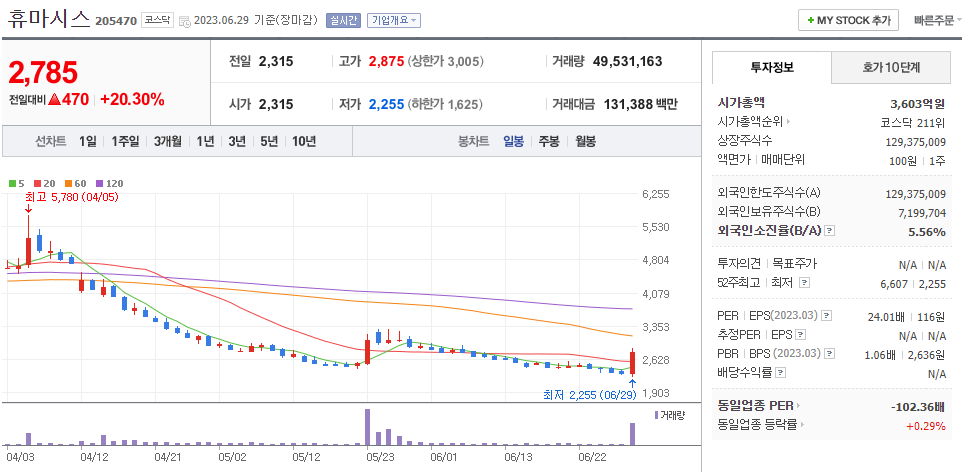Click the 추정PER EPS help icon
Viewport: 965px width, 472px height.
point(800,335)
